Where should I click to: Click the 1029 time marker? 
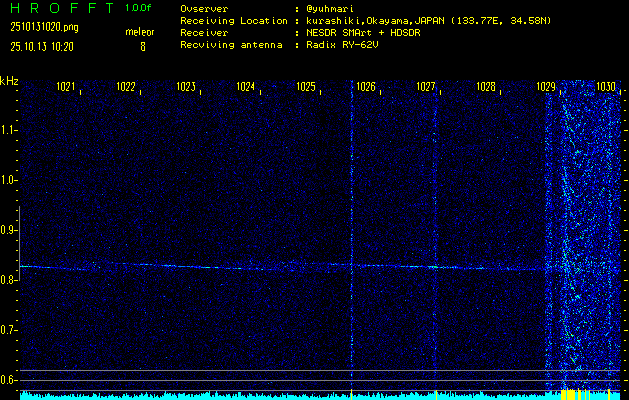pos(546,87)
